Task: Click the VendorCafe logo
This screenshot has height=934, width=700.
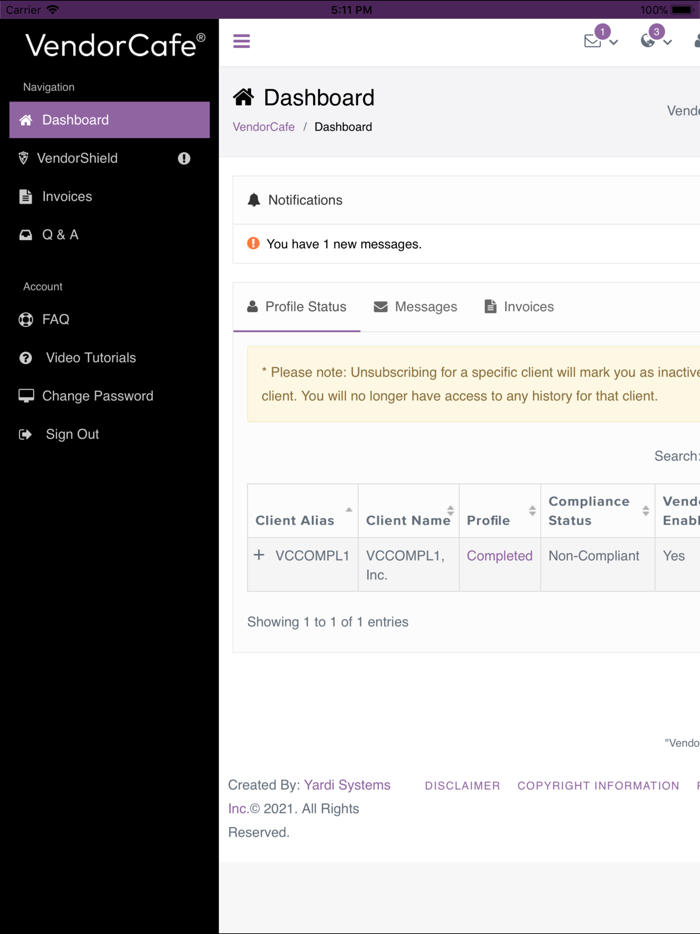Action: click(115, 45)
